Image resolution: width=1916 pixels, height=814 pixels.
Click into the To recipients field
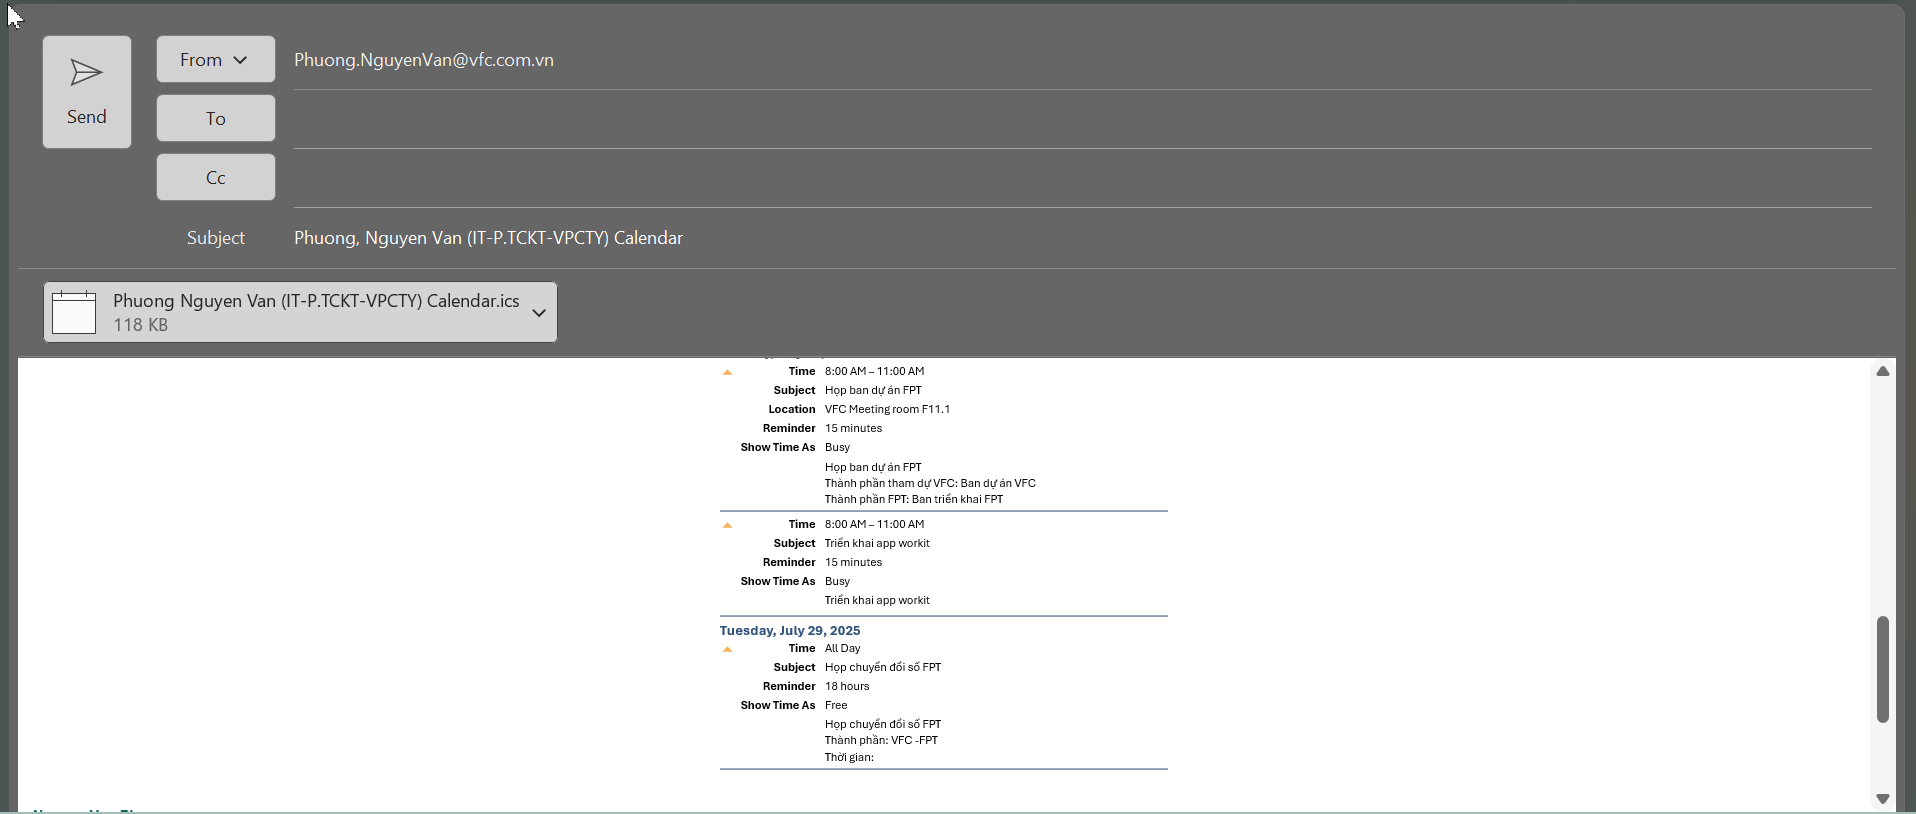(1080, 119)
